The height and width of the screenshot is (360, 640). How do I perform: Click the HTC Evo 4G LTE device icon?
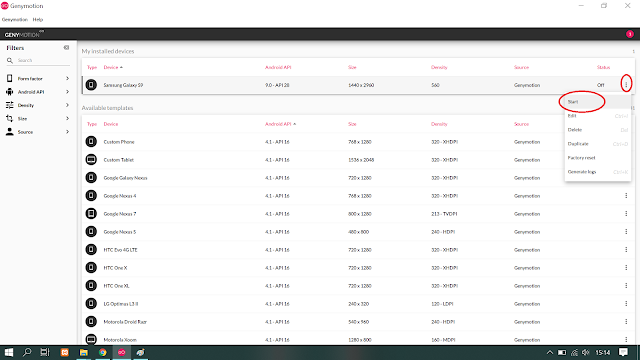pos(91,249)
